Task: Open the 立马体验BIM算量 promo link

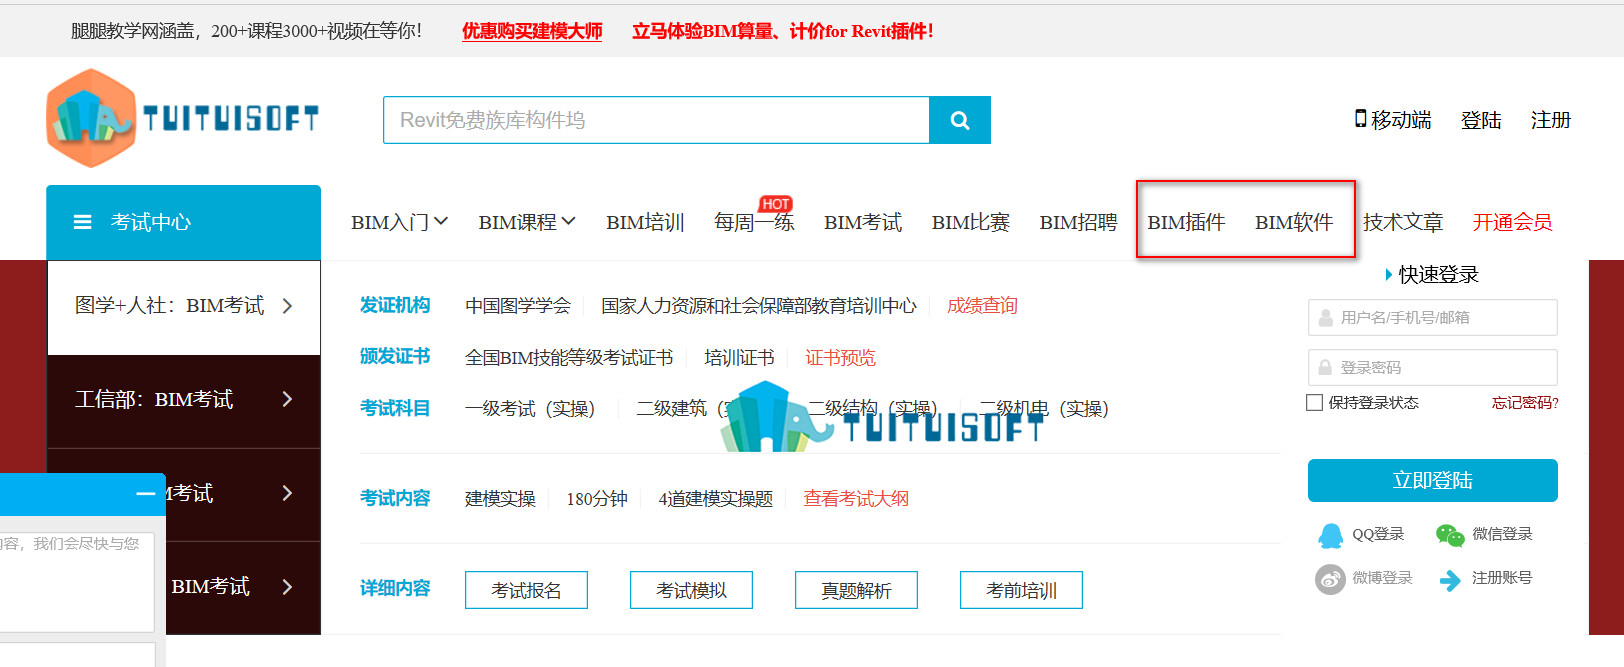Action: (x=783, y=31)
